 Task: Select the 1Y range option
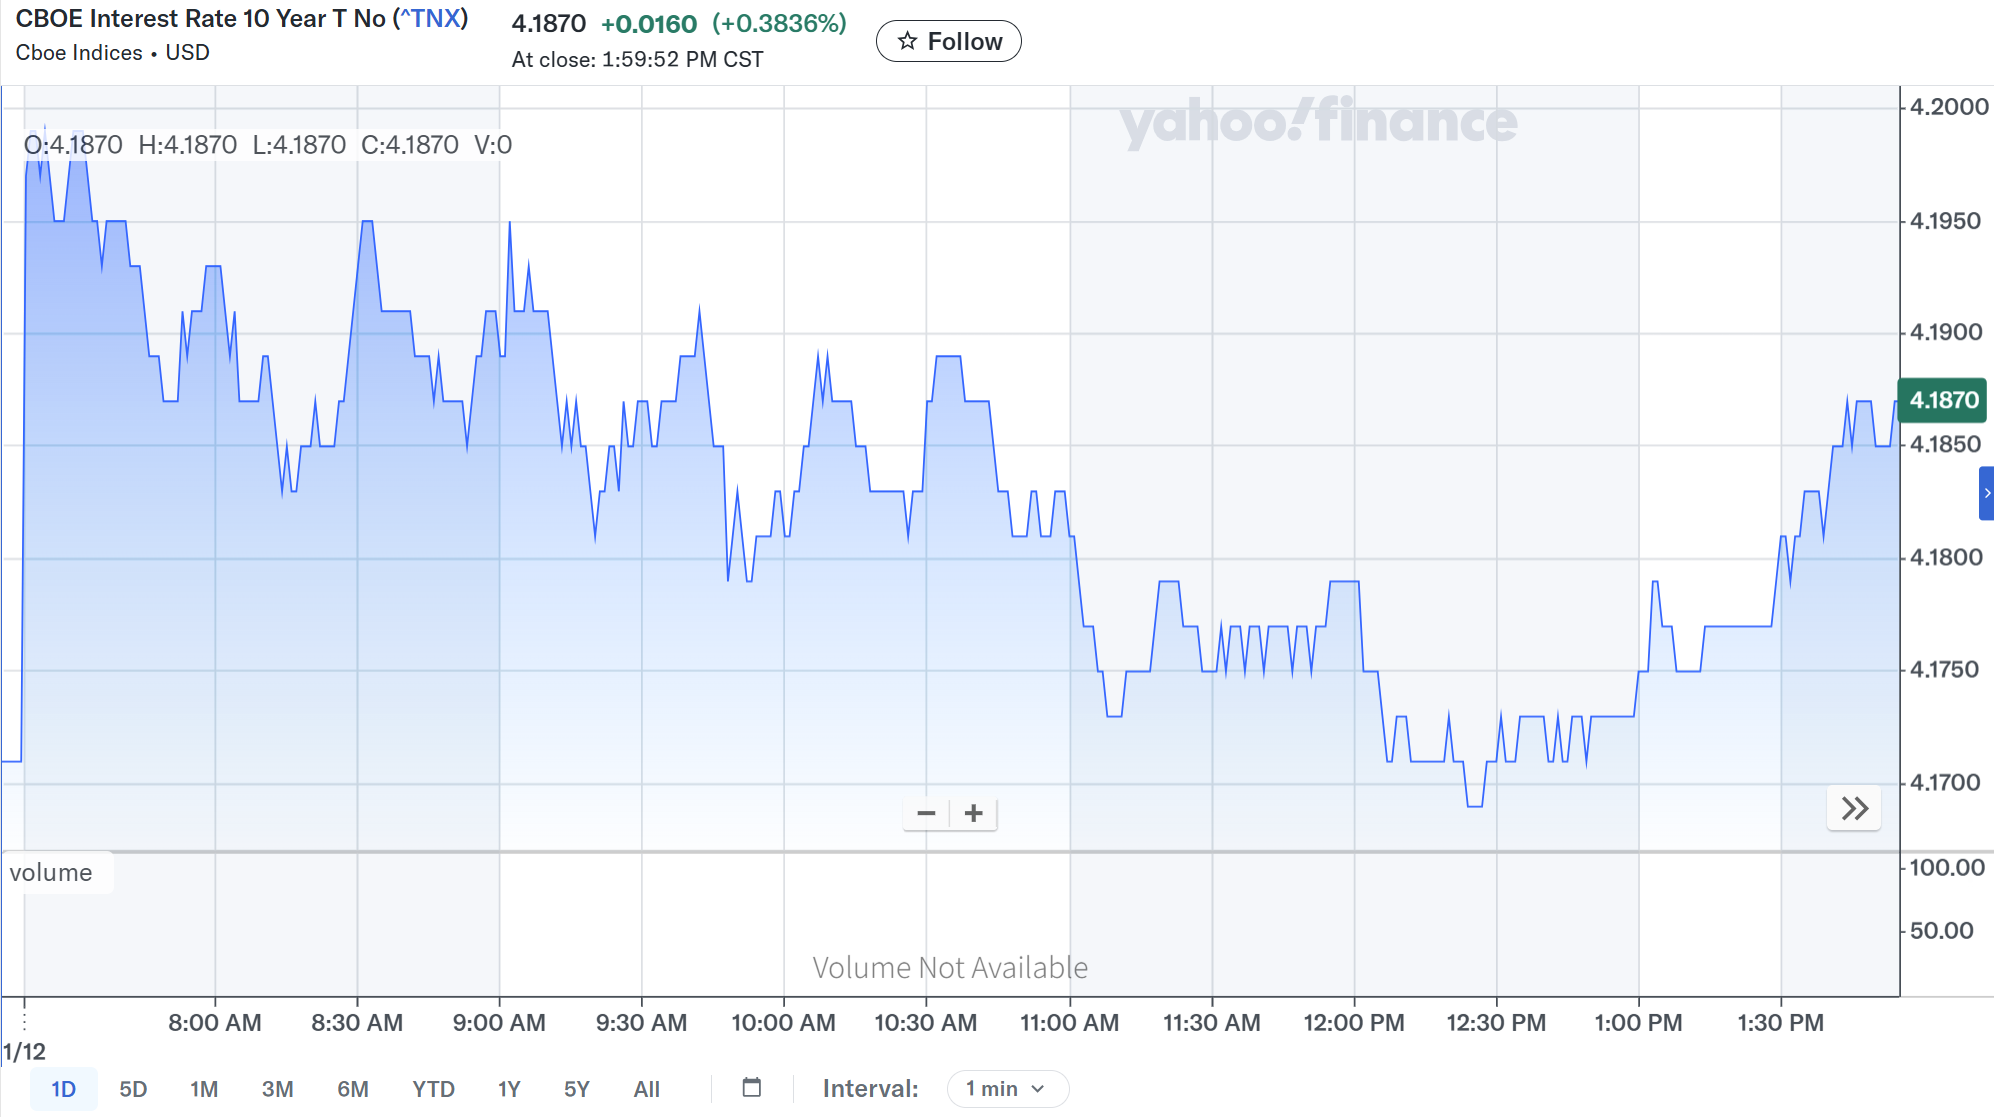(x=509, y=1088)
